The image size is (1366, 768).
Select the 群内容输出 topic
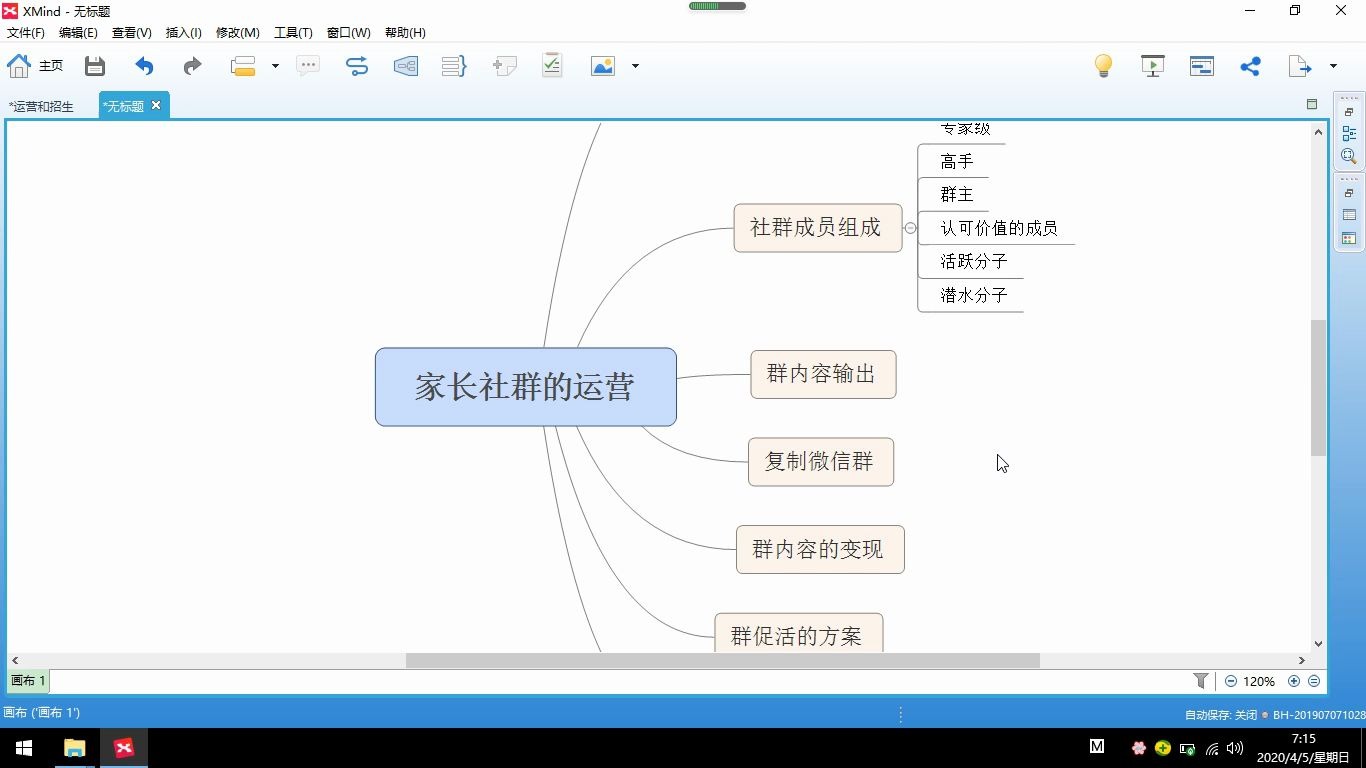823,374
